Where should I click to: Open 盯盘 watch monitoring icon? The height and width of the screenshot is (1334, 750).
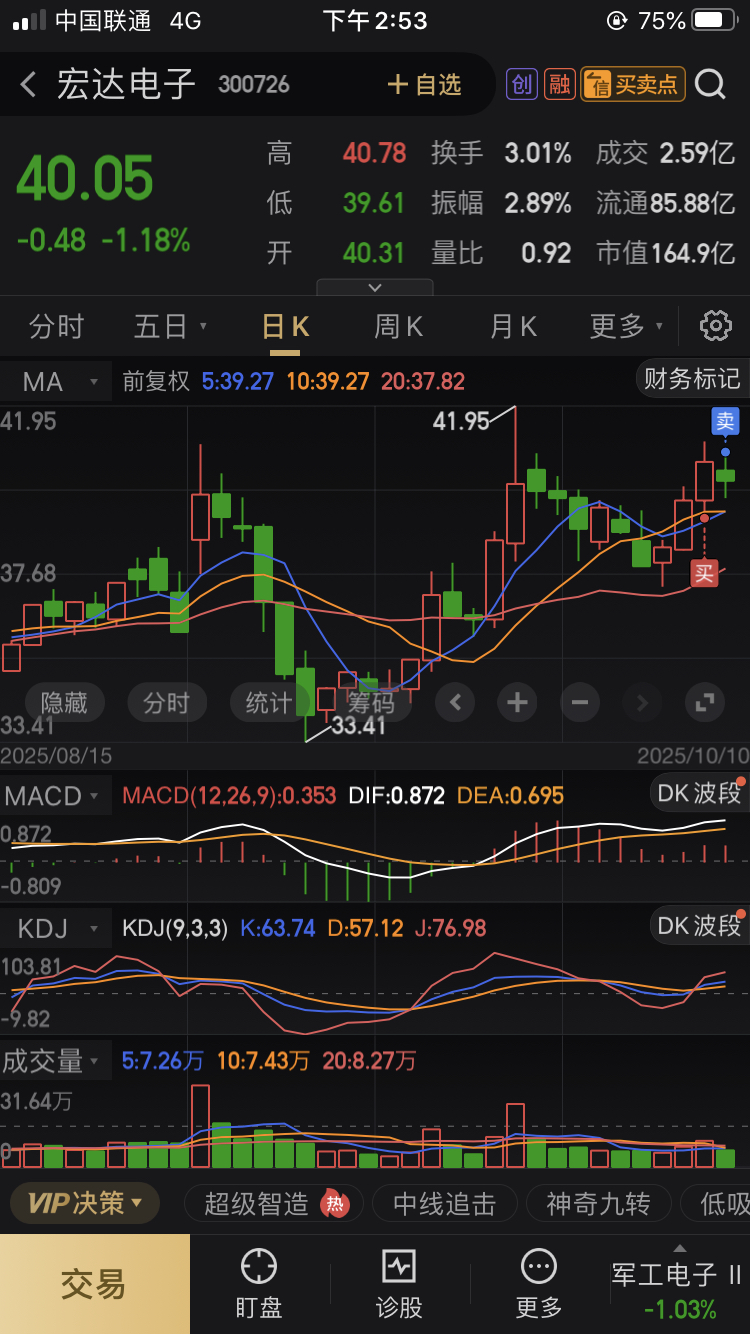click(259, 1284)
